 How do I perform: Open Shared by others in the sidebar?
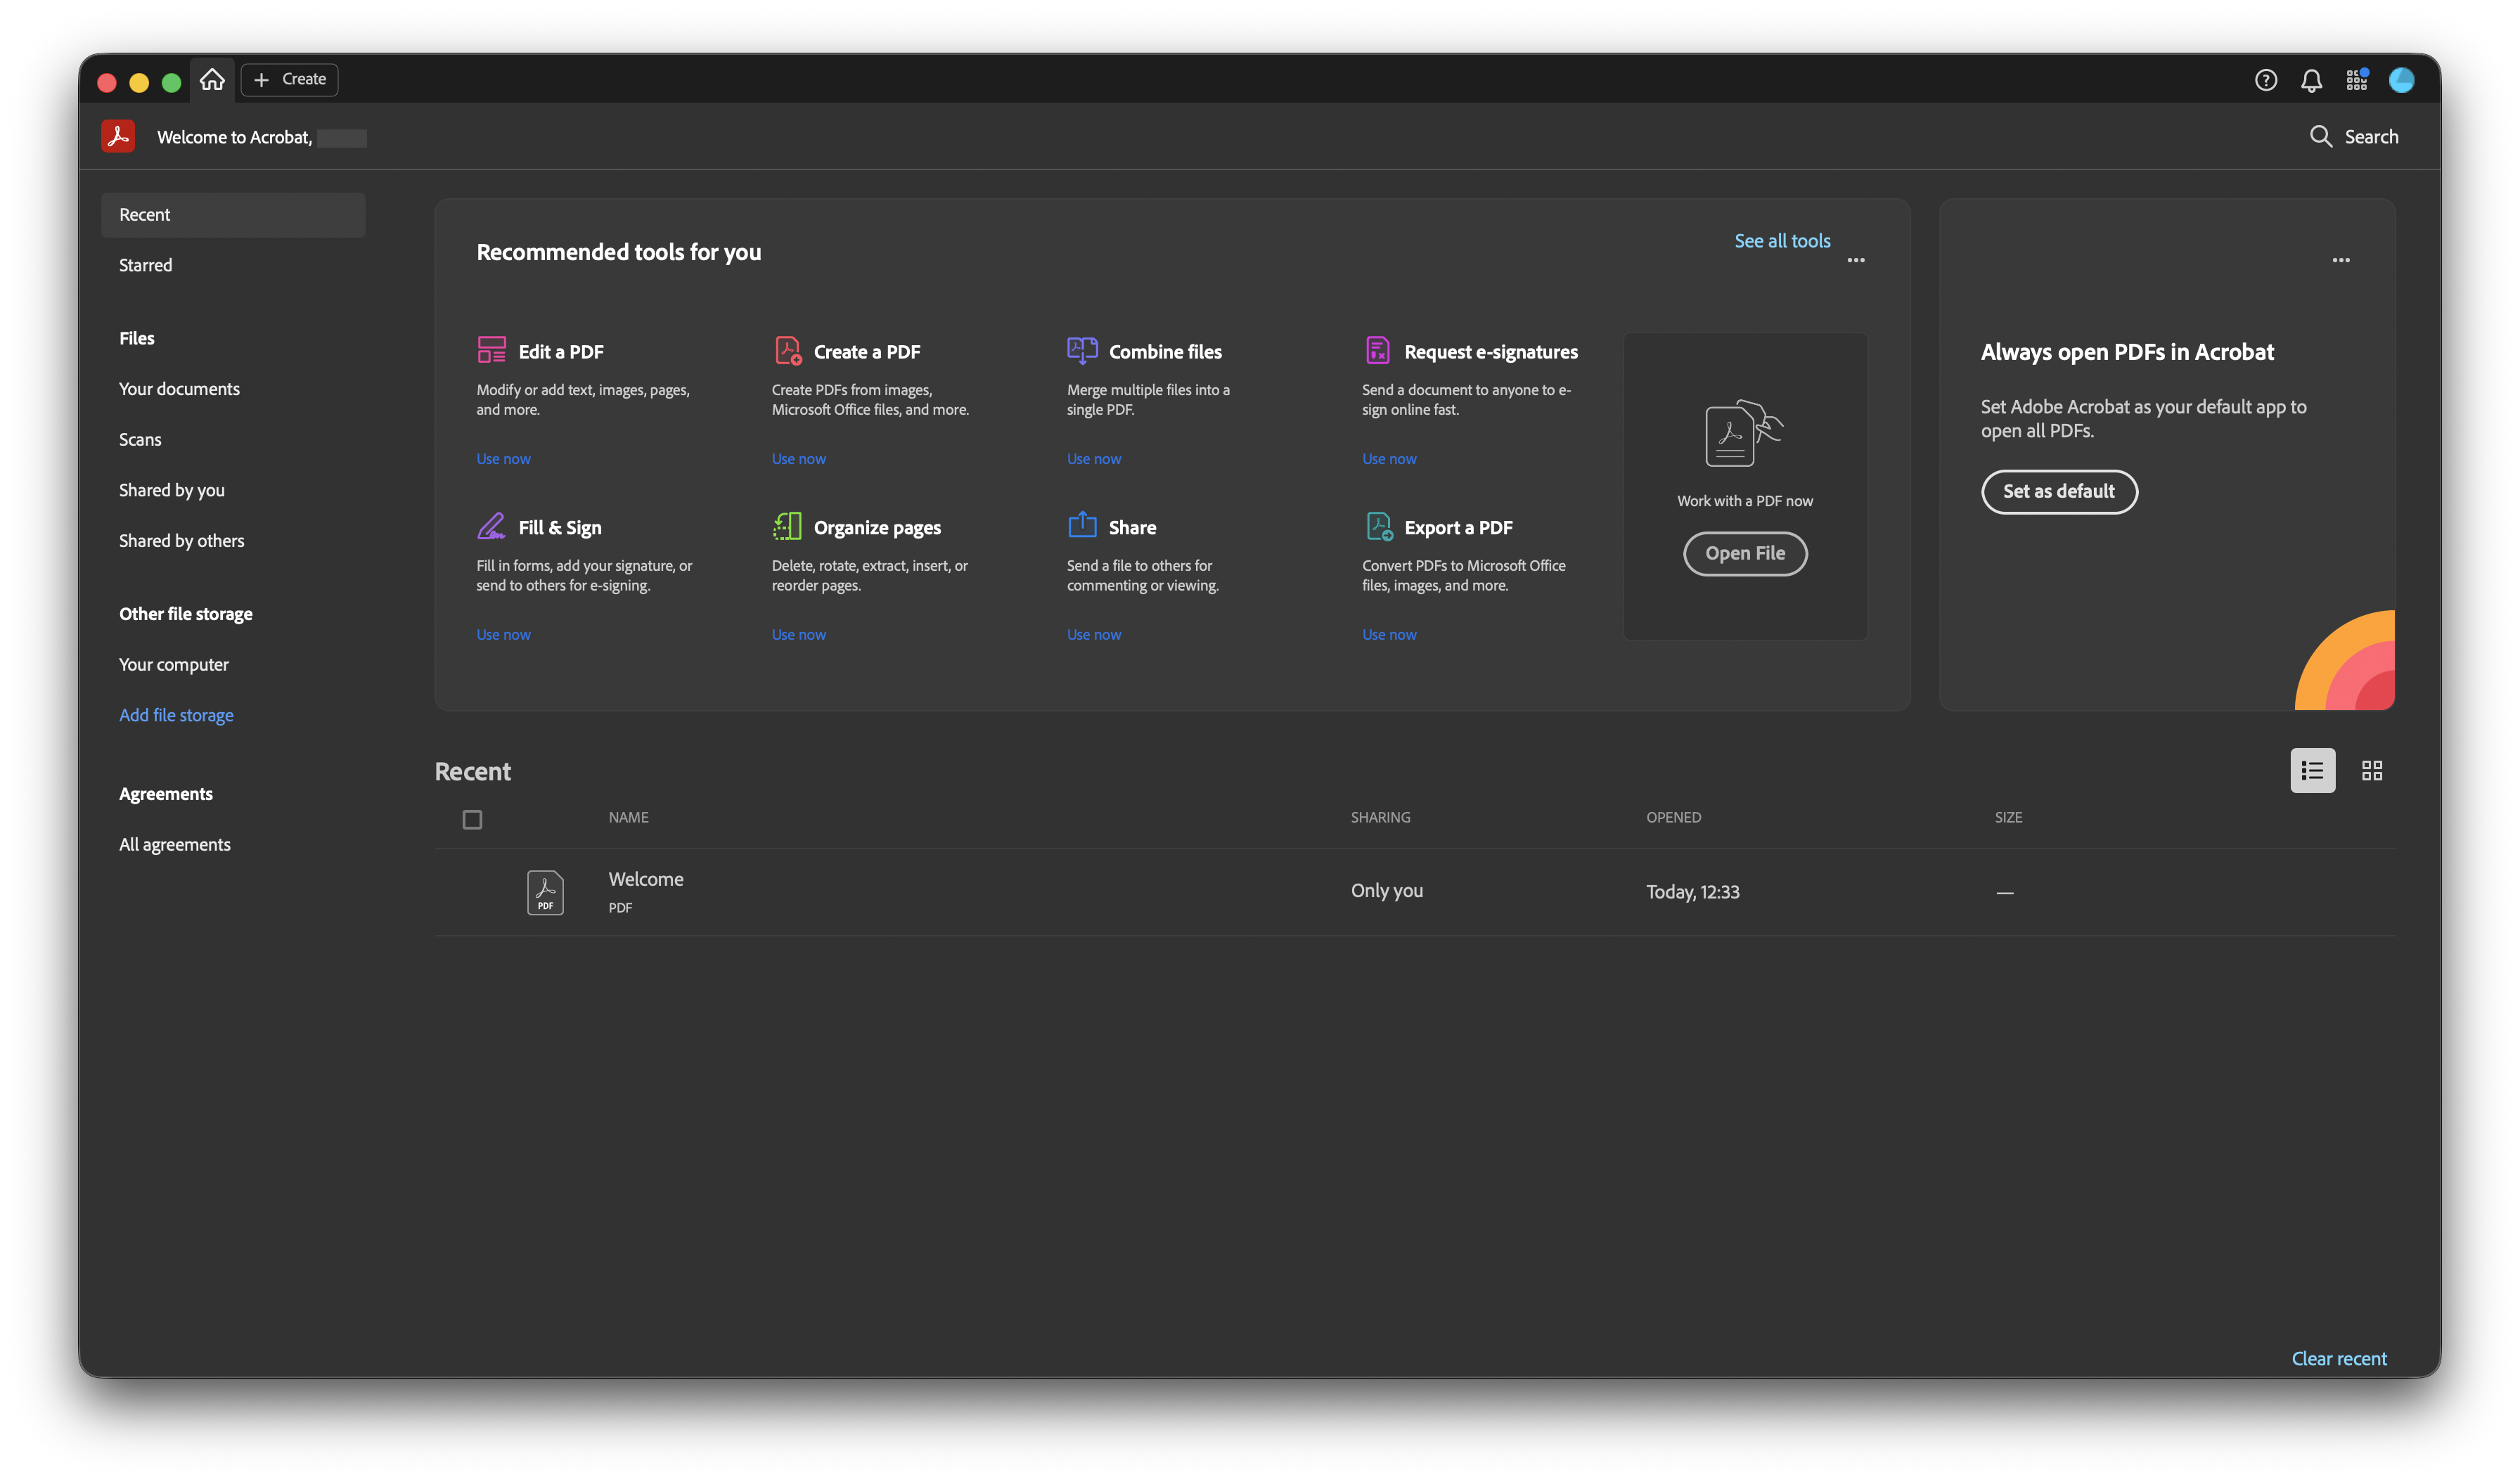tap(181, 541)
